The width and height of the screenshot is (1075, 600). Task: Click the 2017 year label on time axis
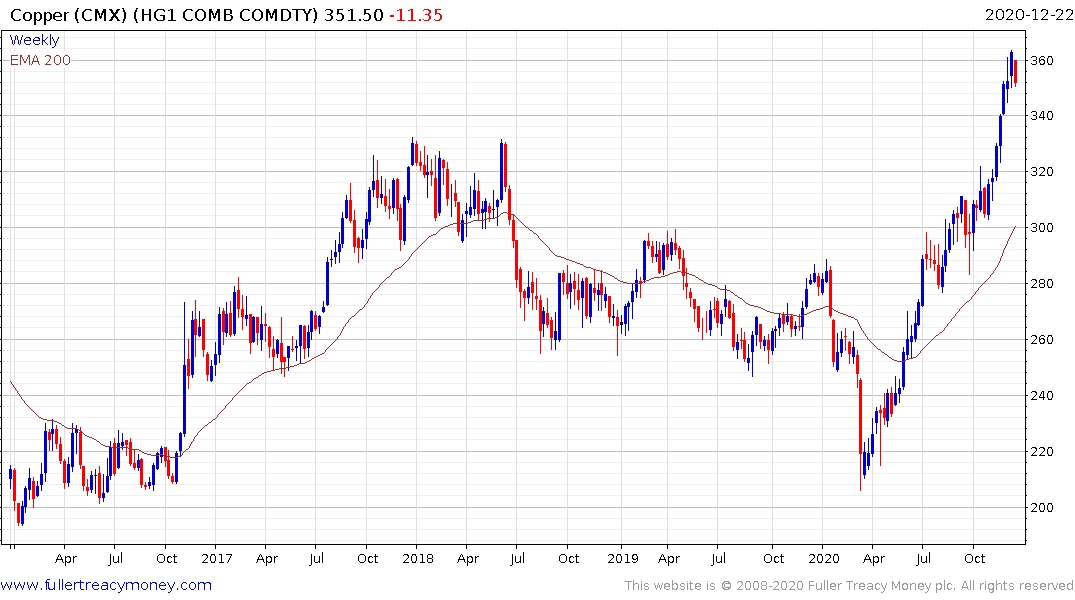point(217,559)
